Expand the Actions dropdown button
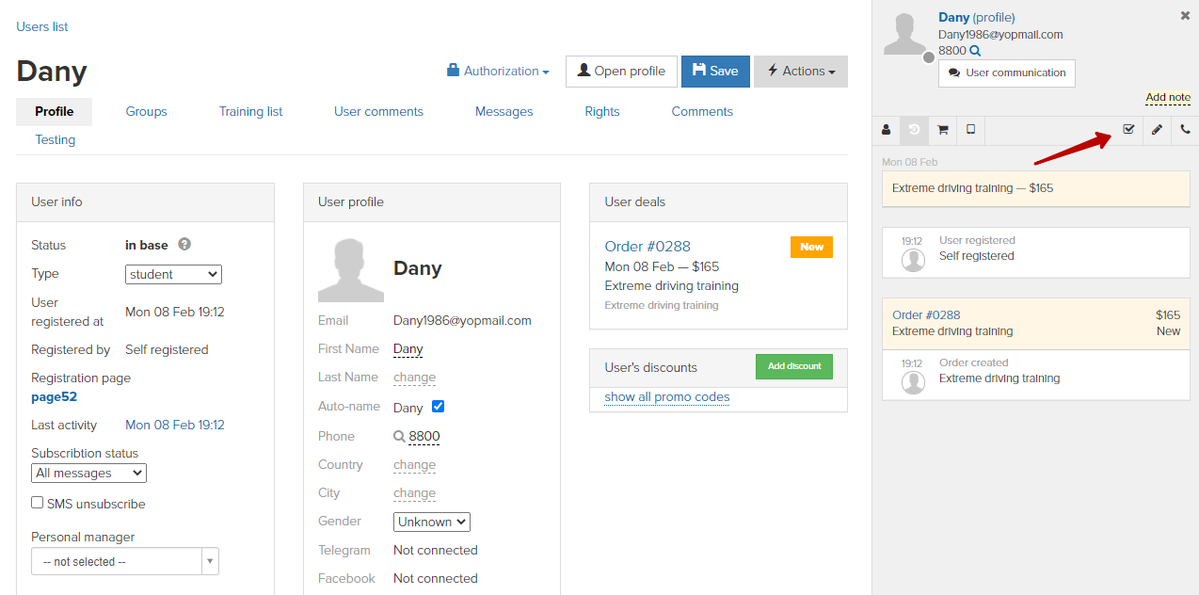Image resolution: width=1199 pixels, height=595 pixels. [801, 71]
